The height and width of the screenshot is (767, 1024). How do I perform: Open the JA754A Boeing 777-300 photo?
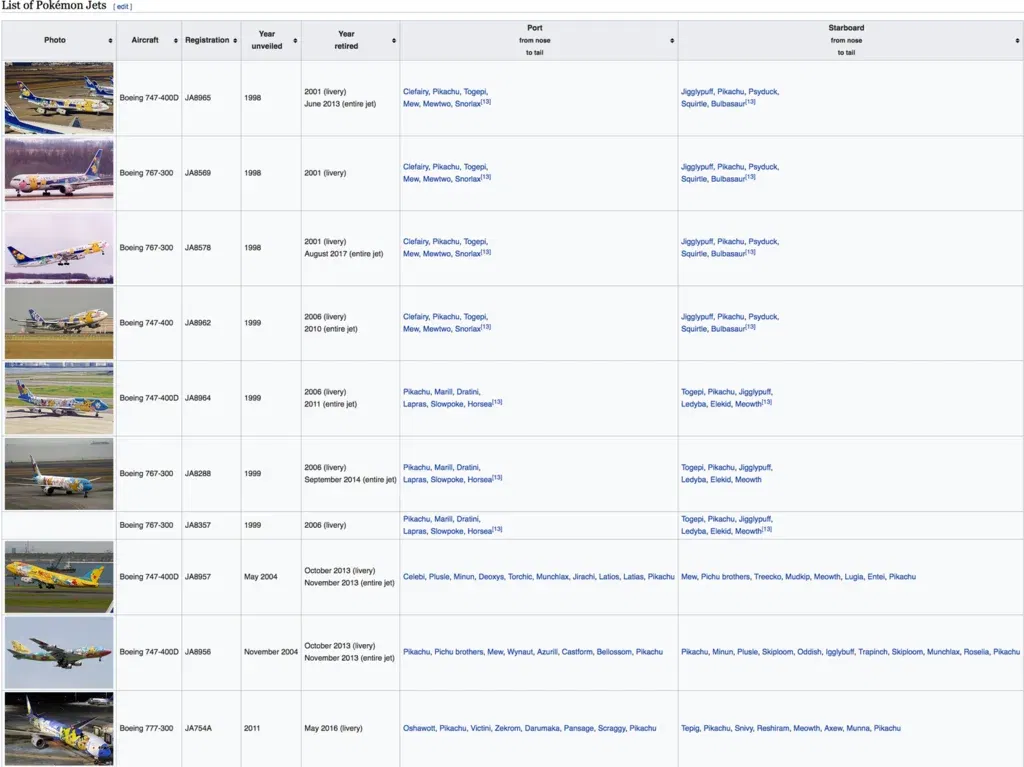(59, 728)
